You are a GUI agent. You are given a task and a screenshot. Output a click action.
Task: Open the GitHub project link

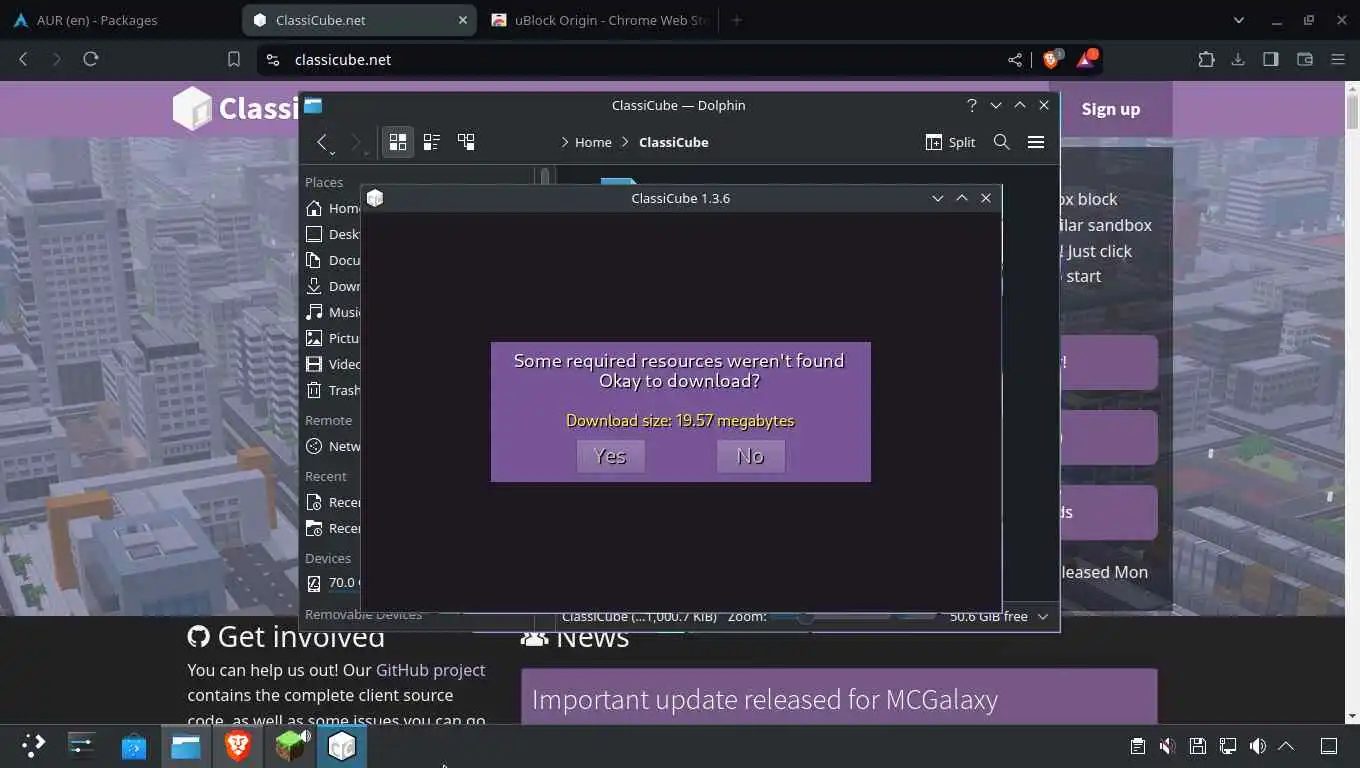pos(430,670)
